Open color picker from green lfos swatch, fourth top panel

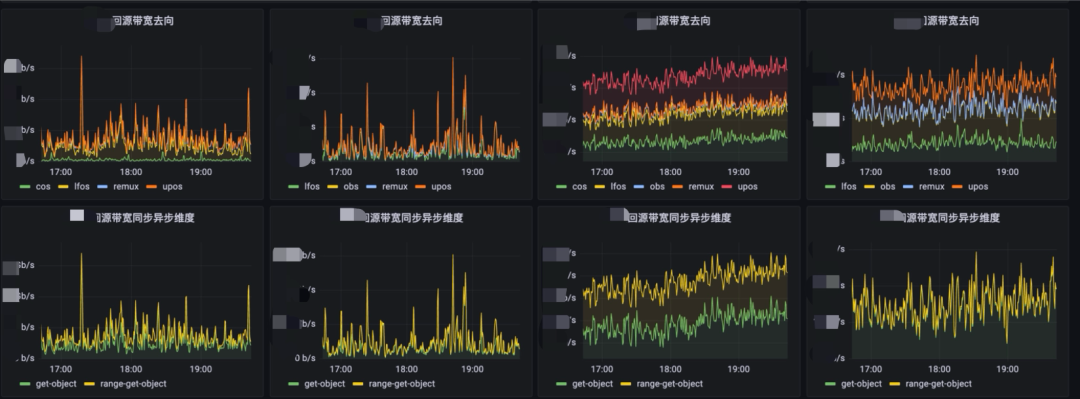(830, 187)
